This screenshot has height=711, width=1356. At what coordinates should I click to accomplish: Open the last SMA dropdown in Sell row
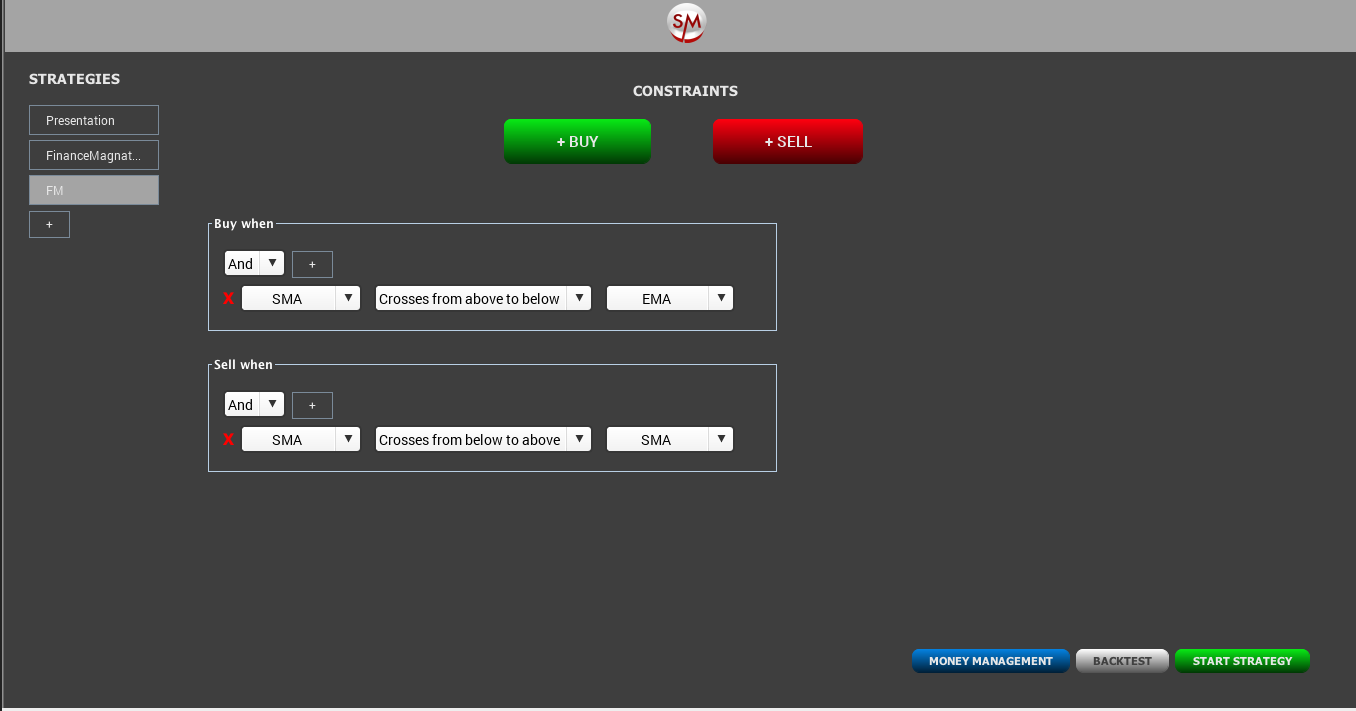coord(670,439)
